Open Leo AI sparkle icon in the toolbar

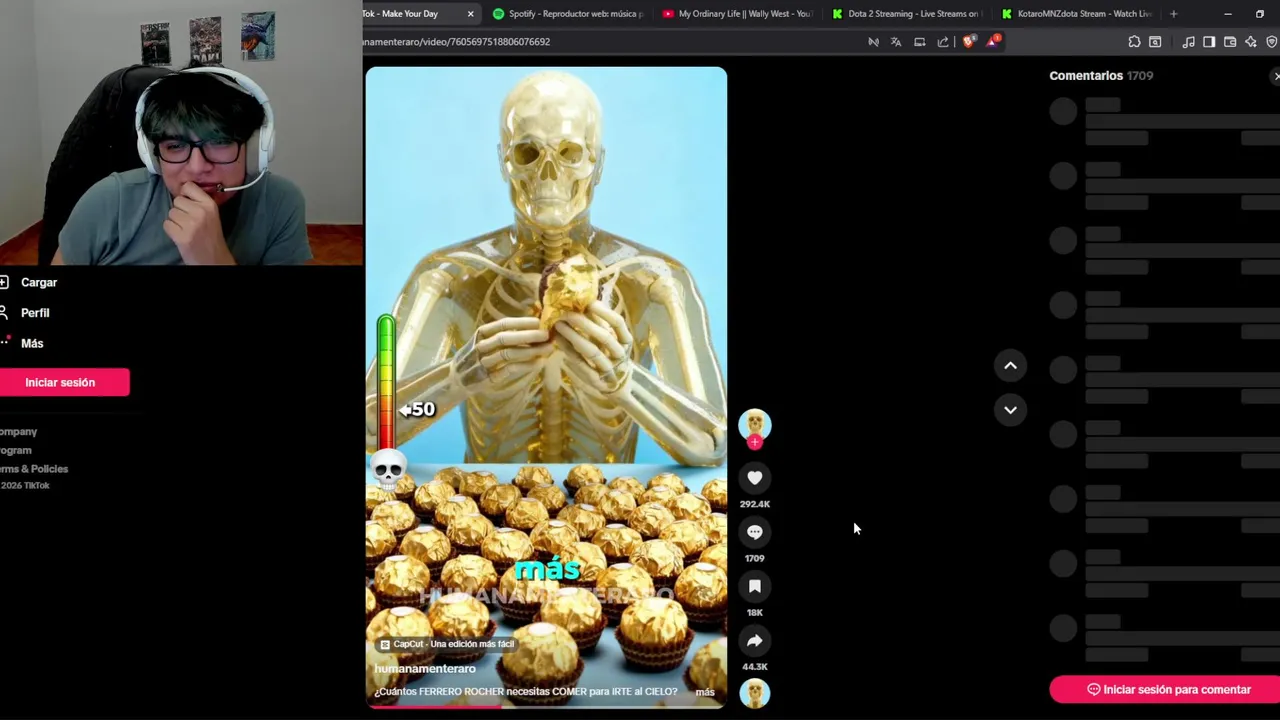1251,42
